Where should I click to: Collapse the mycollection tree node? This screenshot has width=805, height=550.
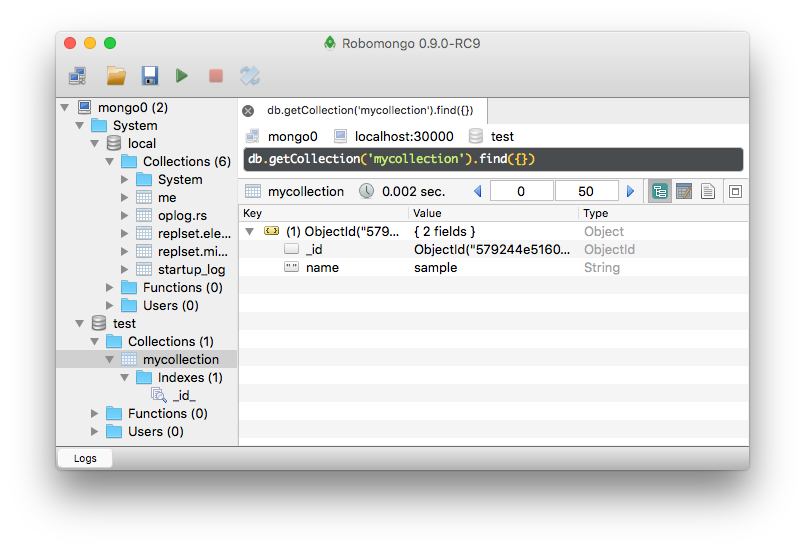pos(109,359)
